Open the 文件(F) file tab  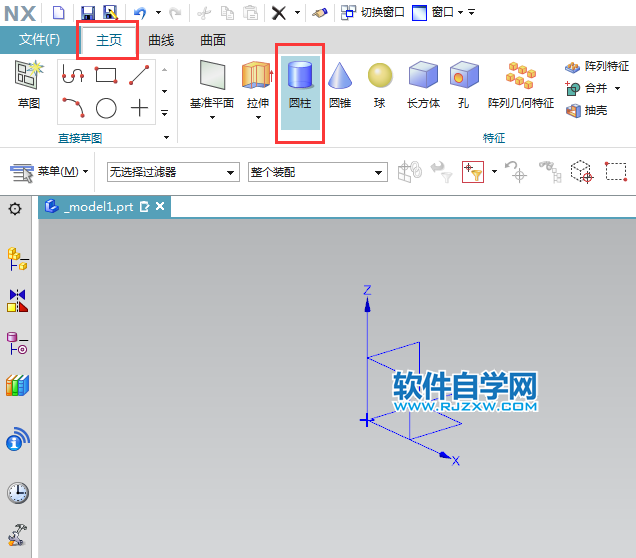(39, 40)
